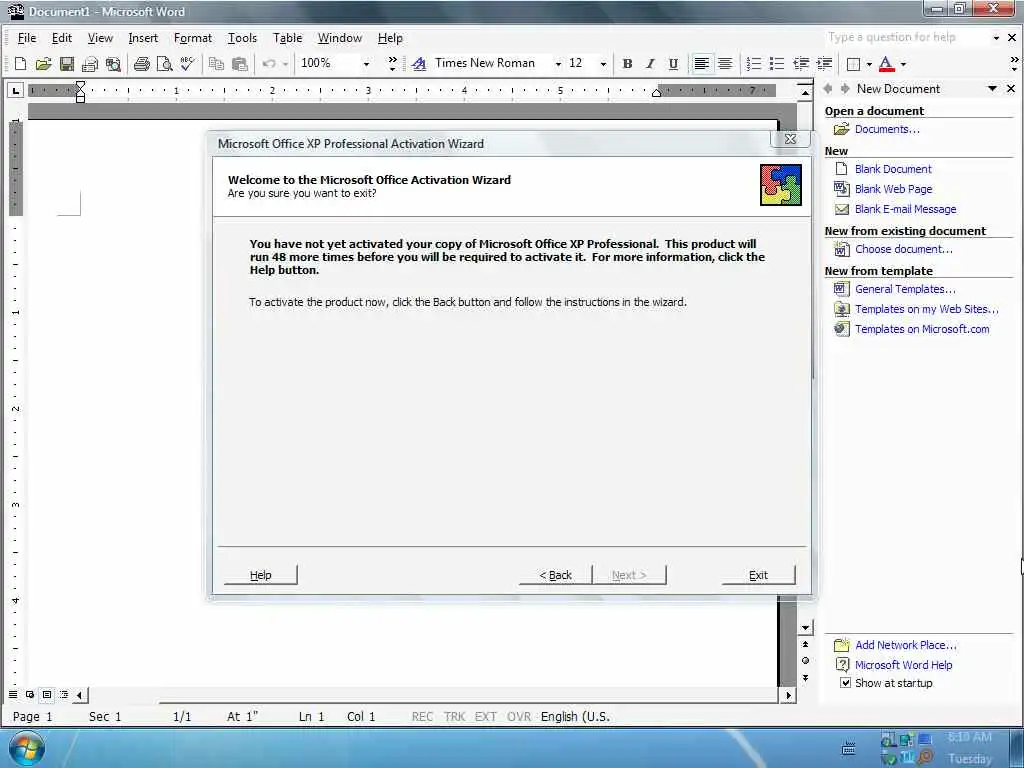Apply Numbering list formatting
The width and height of the screenshot is (1024, 768).
754,63
